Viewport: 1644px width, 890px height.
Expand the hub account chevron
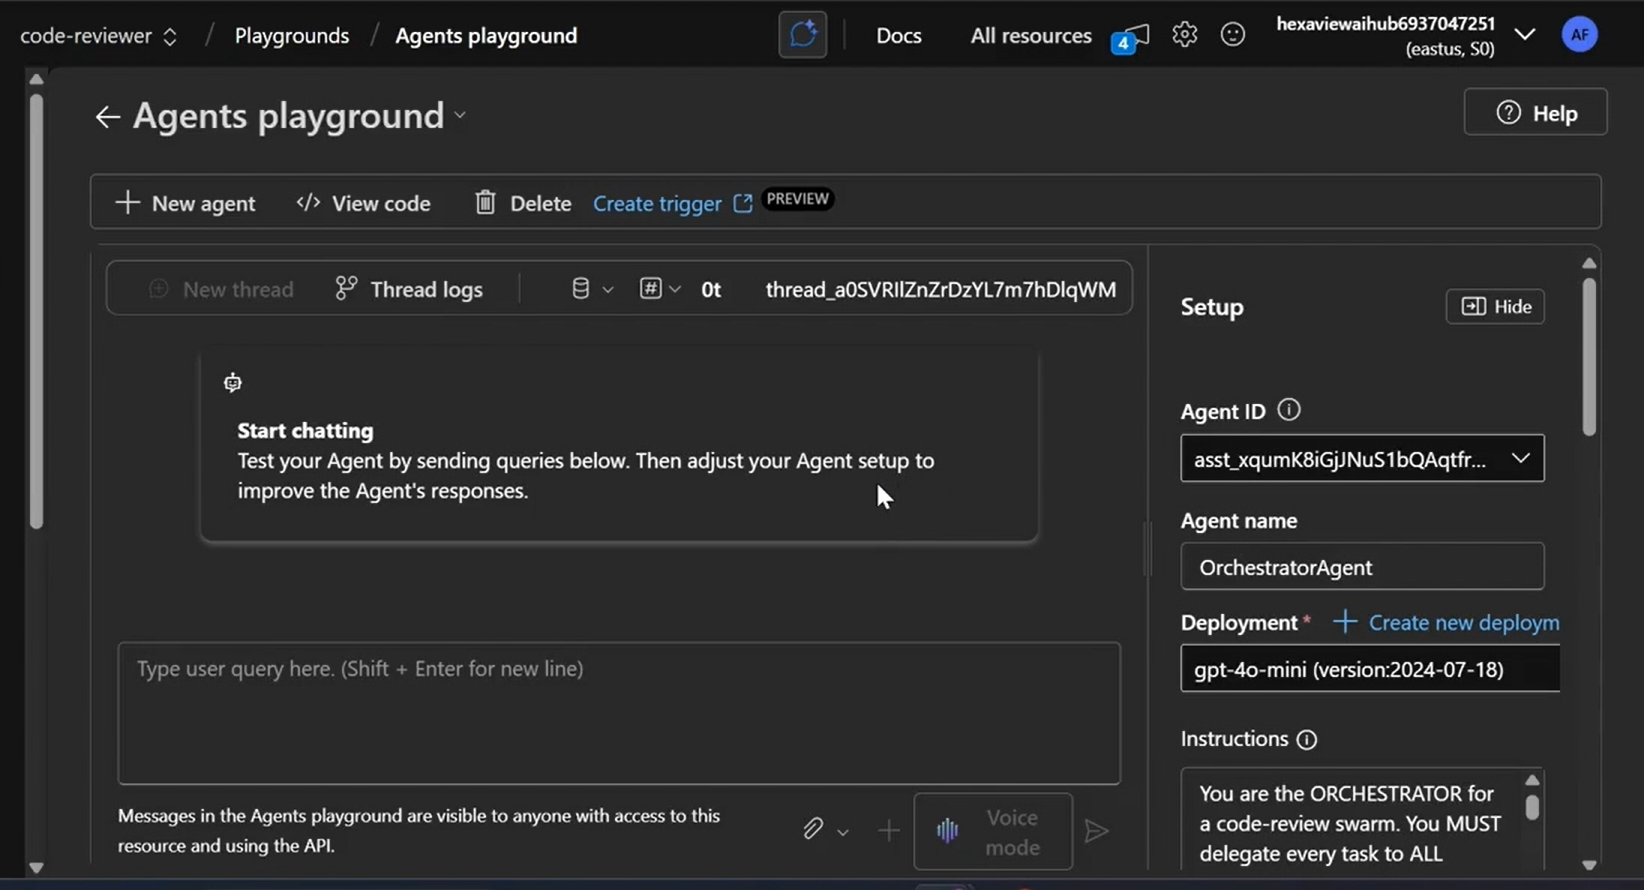(x=1525, y=35)
